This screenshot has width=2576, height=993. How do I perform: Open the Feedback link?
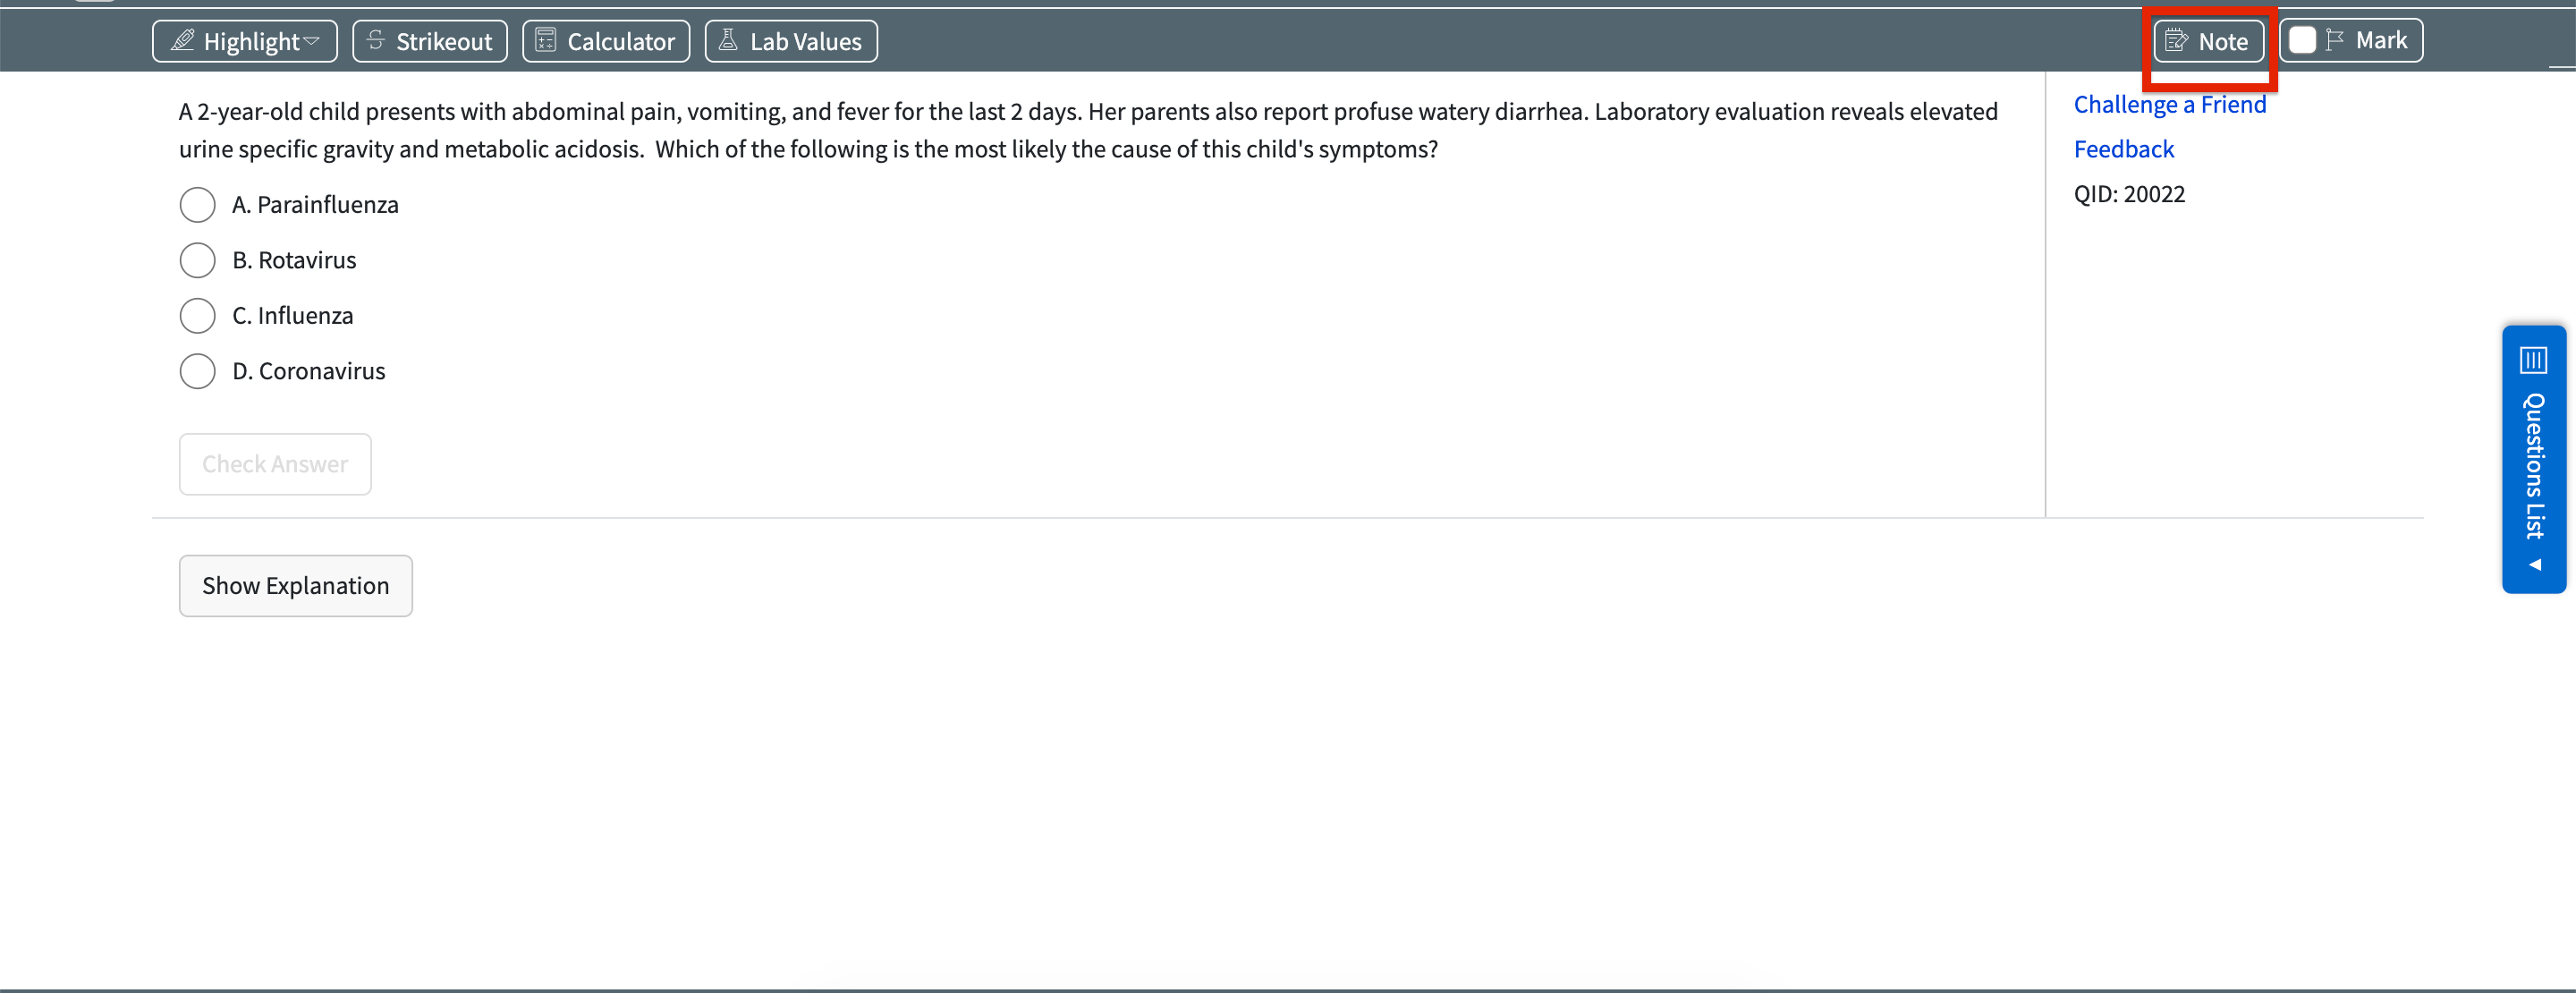pos(2123,150)
